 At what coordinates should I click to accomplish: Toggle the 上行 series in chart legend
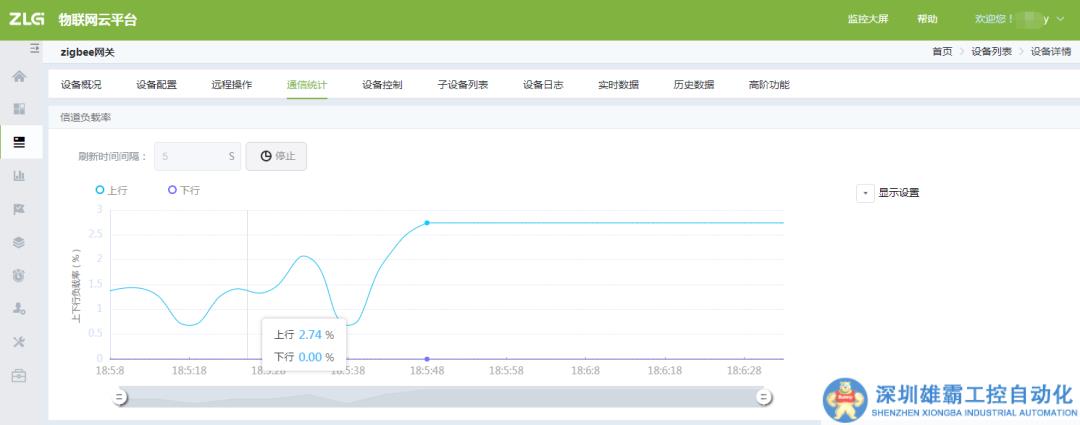point(111,190)
